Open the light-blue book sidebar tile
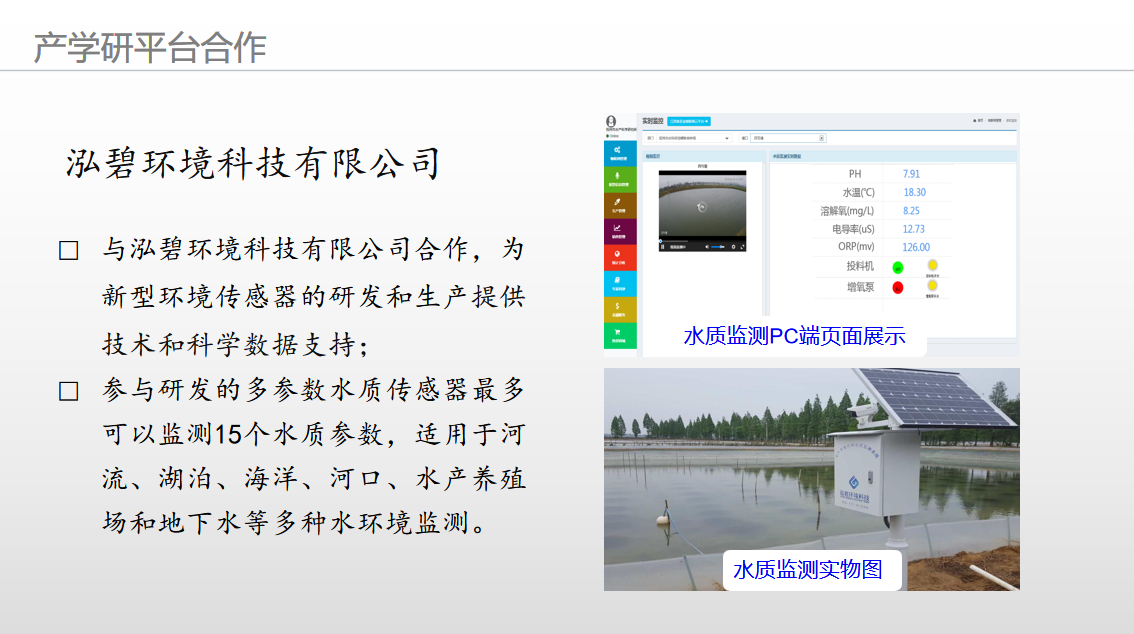The height and width of the screenshot is (634, 1134). (x=620, y=283)
